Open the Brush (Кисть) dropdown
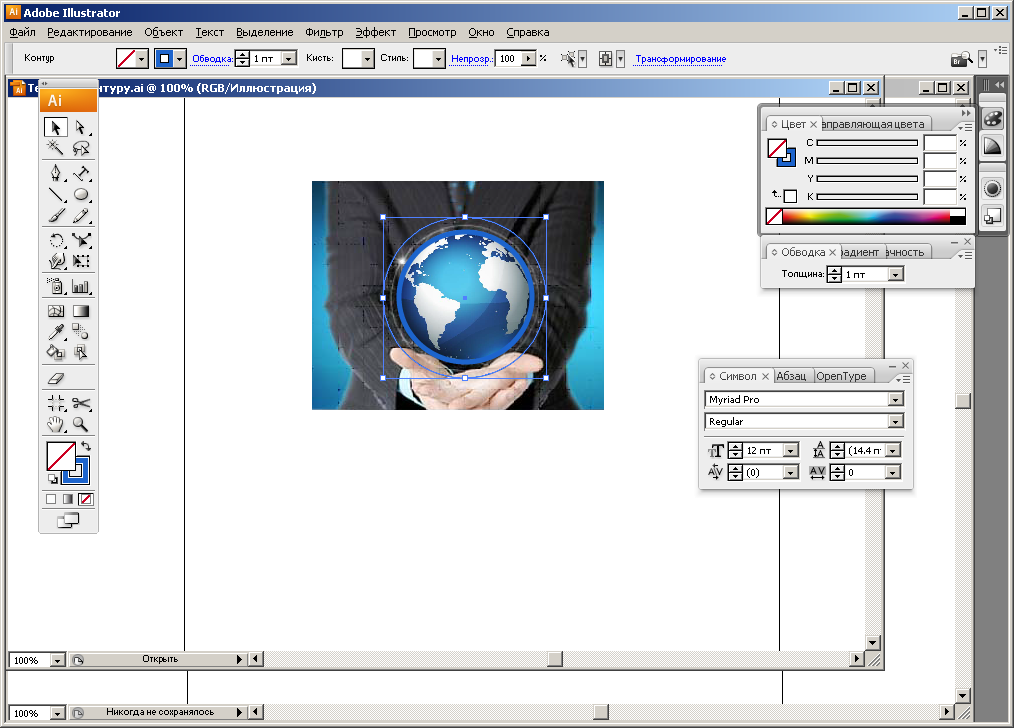This screenshot has height=728, width=1014. 367,59
